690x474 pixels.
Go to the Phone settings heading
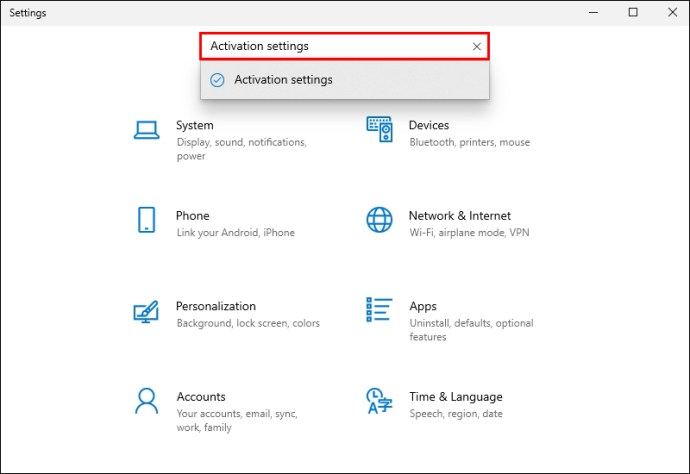(x=192, y=216)
